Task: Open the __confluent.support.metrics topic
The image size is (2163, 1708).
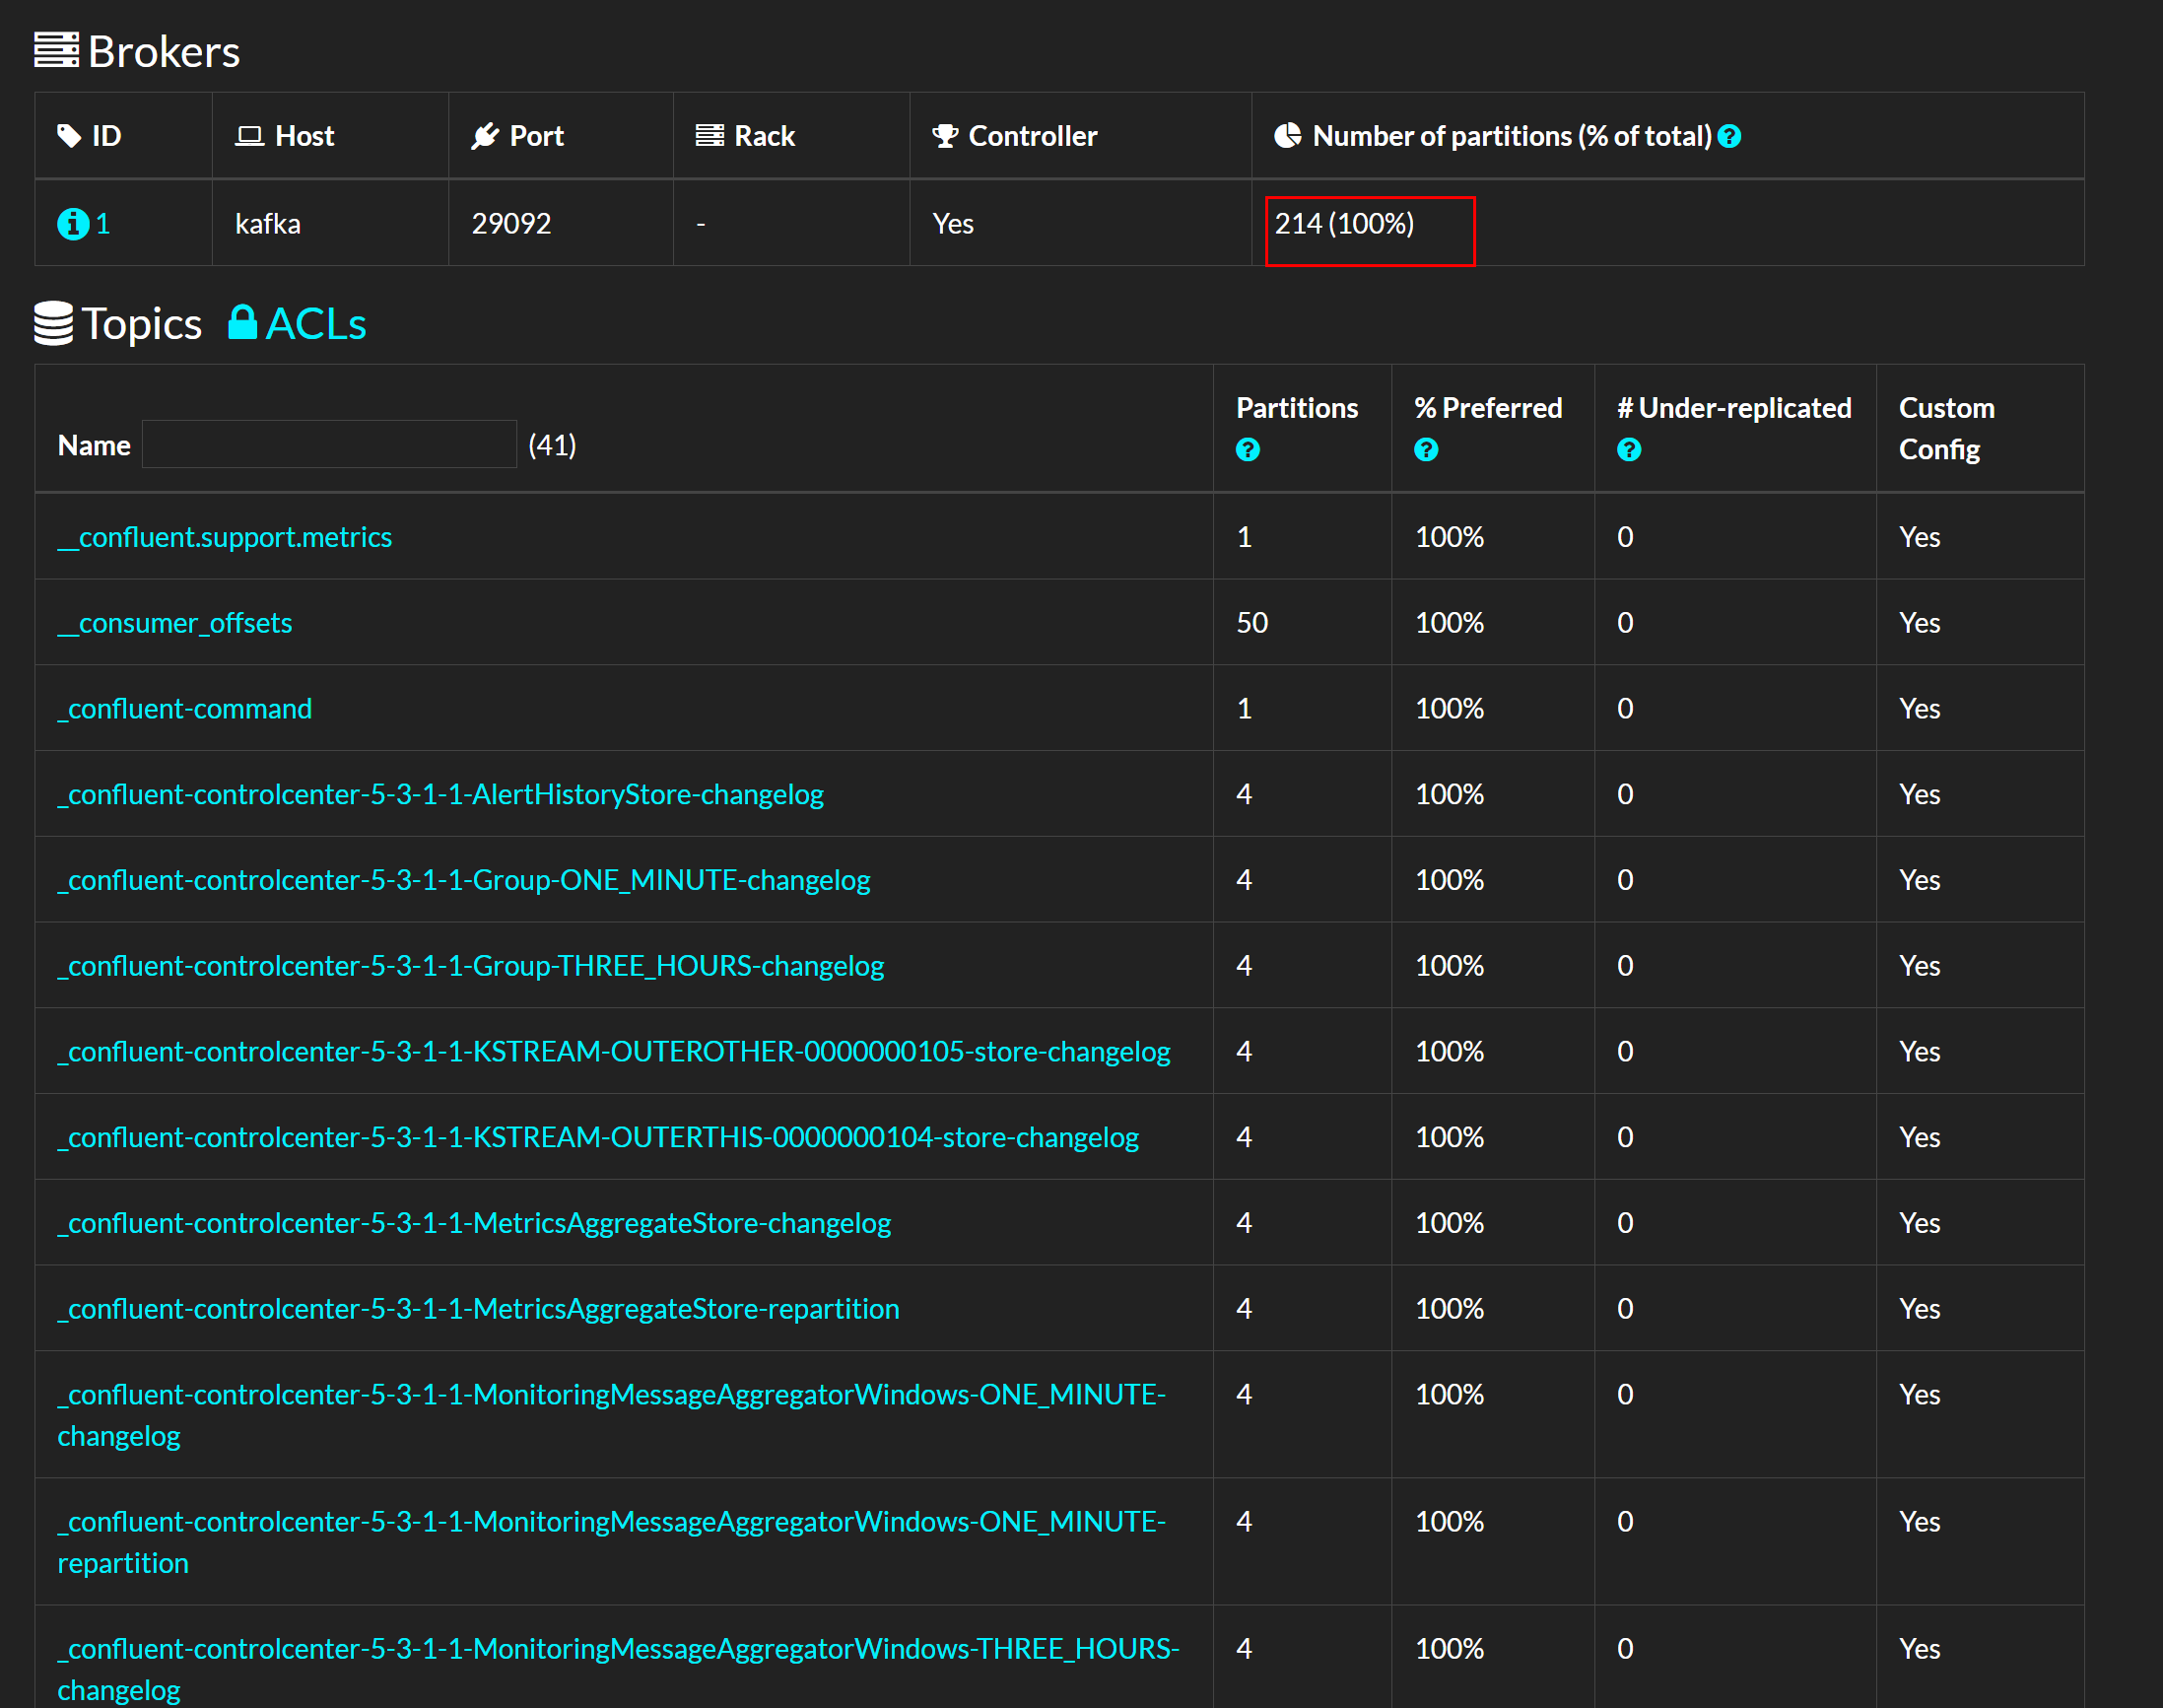Action: click(225, 537)
